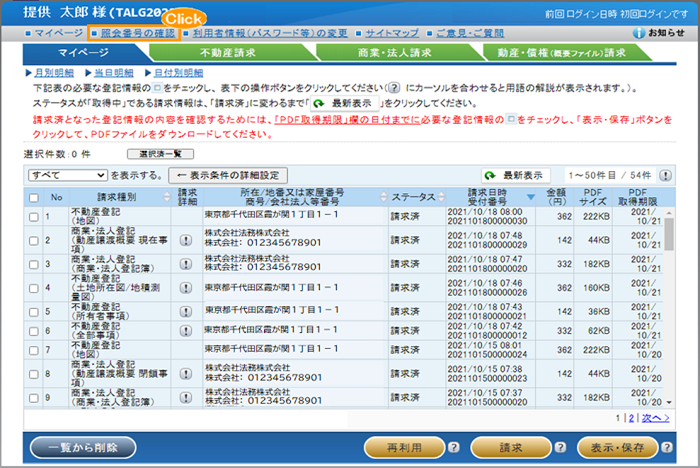This screenshot has width=700, height=468.
Task: Click the 一覧から削除 button
Action: 83,447
